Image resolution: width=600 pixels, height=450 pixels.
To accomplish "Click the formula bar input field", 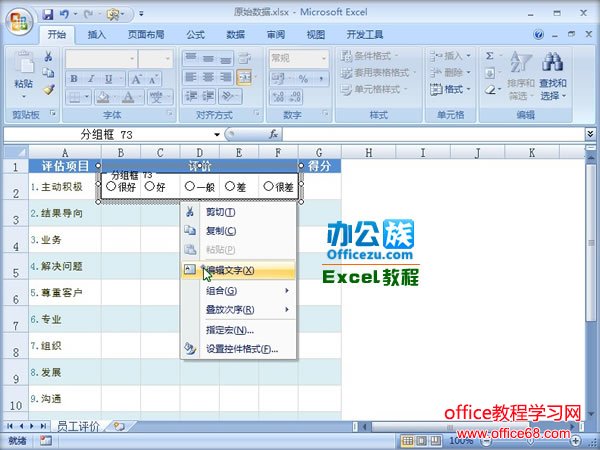I will [x=433, y=134].
